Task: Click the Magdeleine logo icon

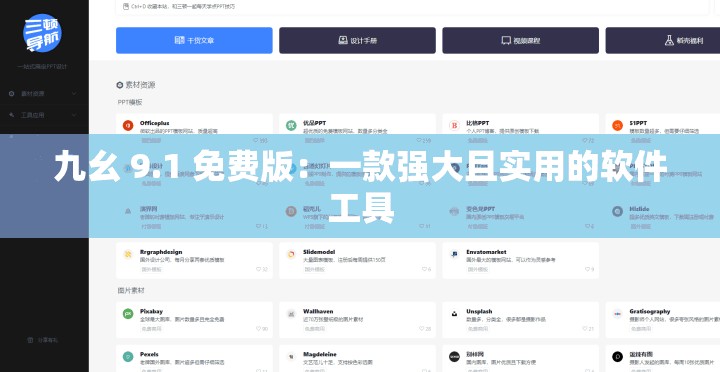Action: click(x=291, y=356)
